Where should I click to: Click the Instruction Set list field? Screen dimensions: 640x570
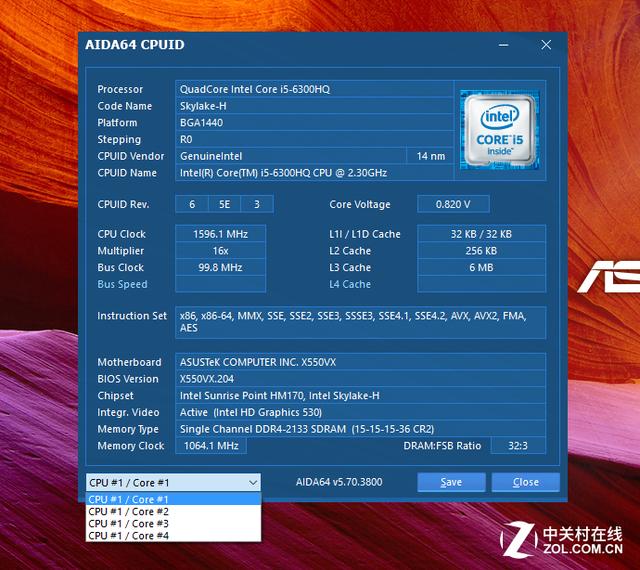point(360,322)
